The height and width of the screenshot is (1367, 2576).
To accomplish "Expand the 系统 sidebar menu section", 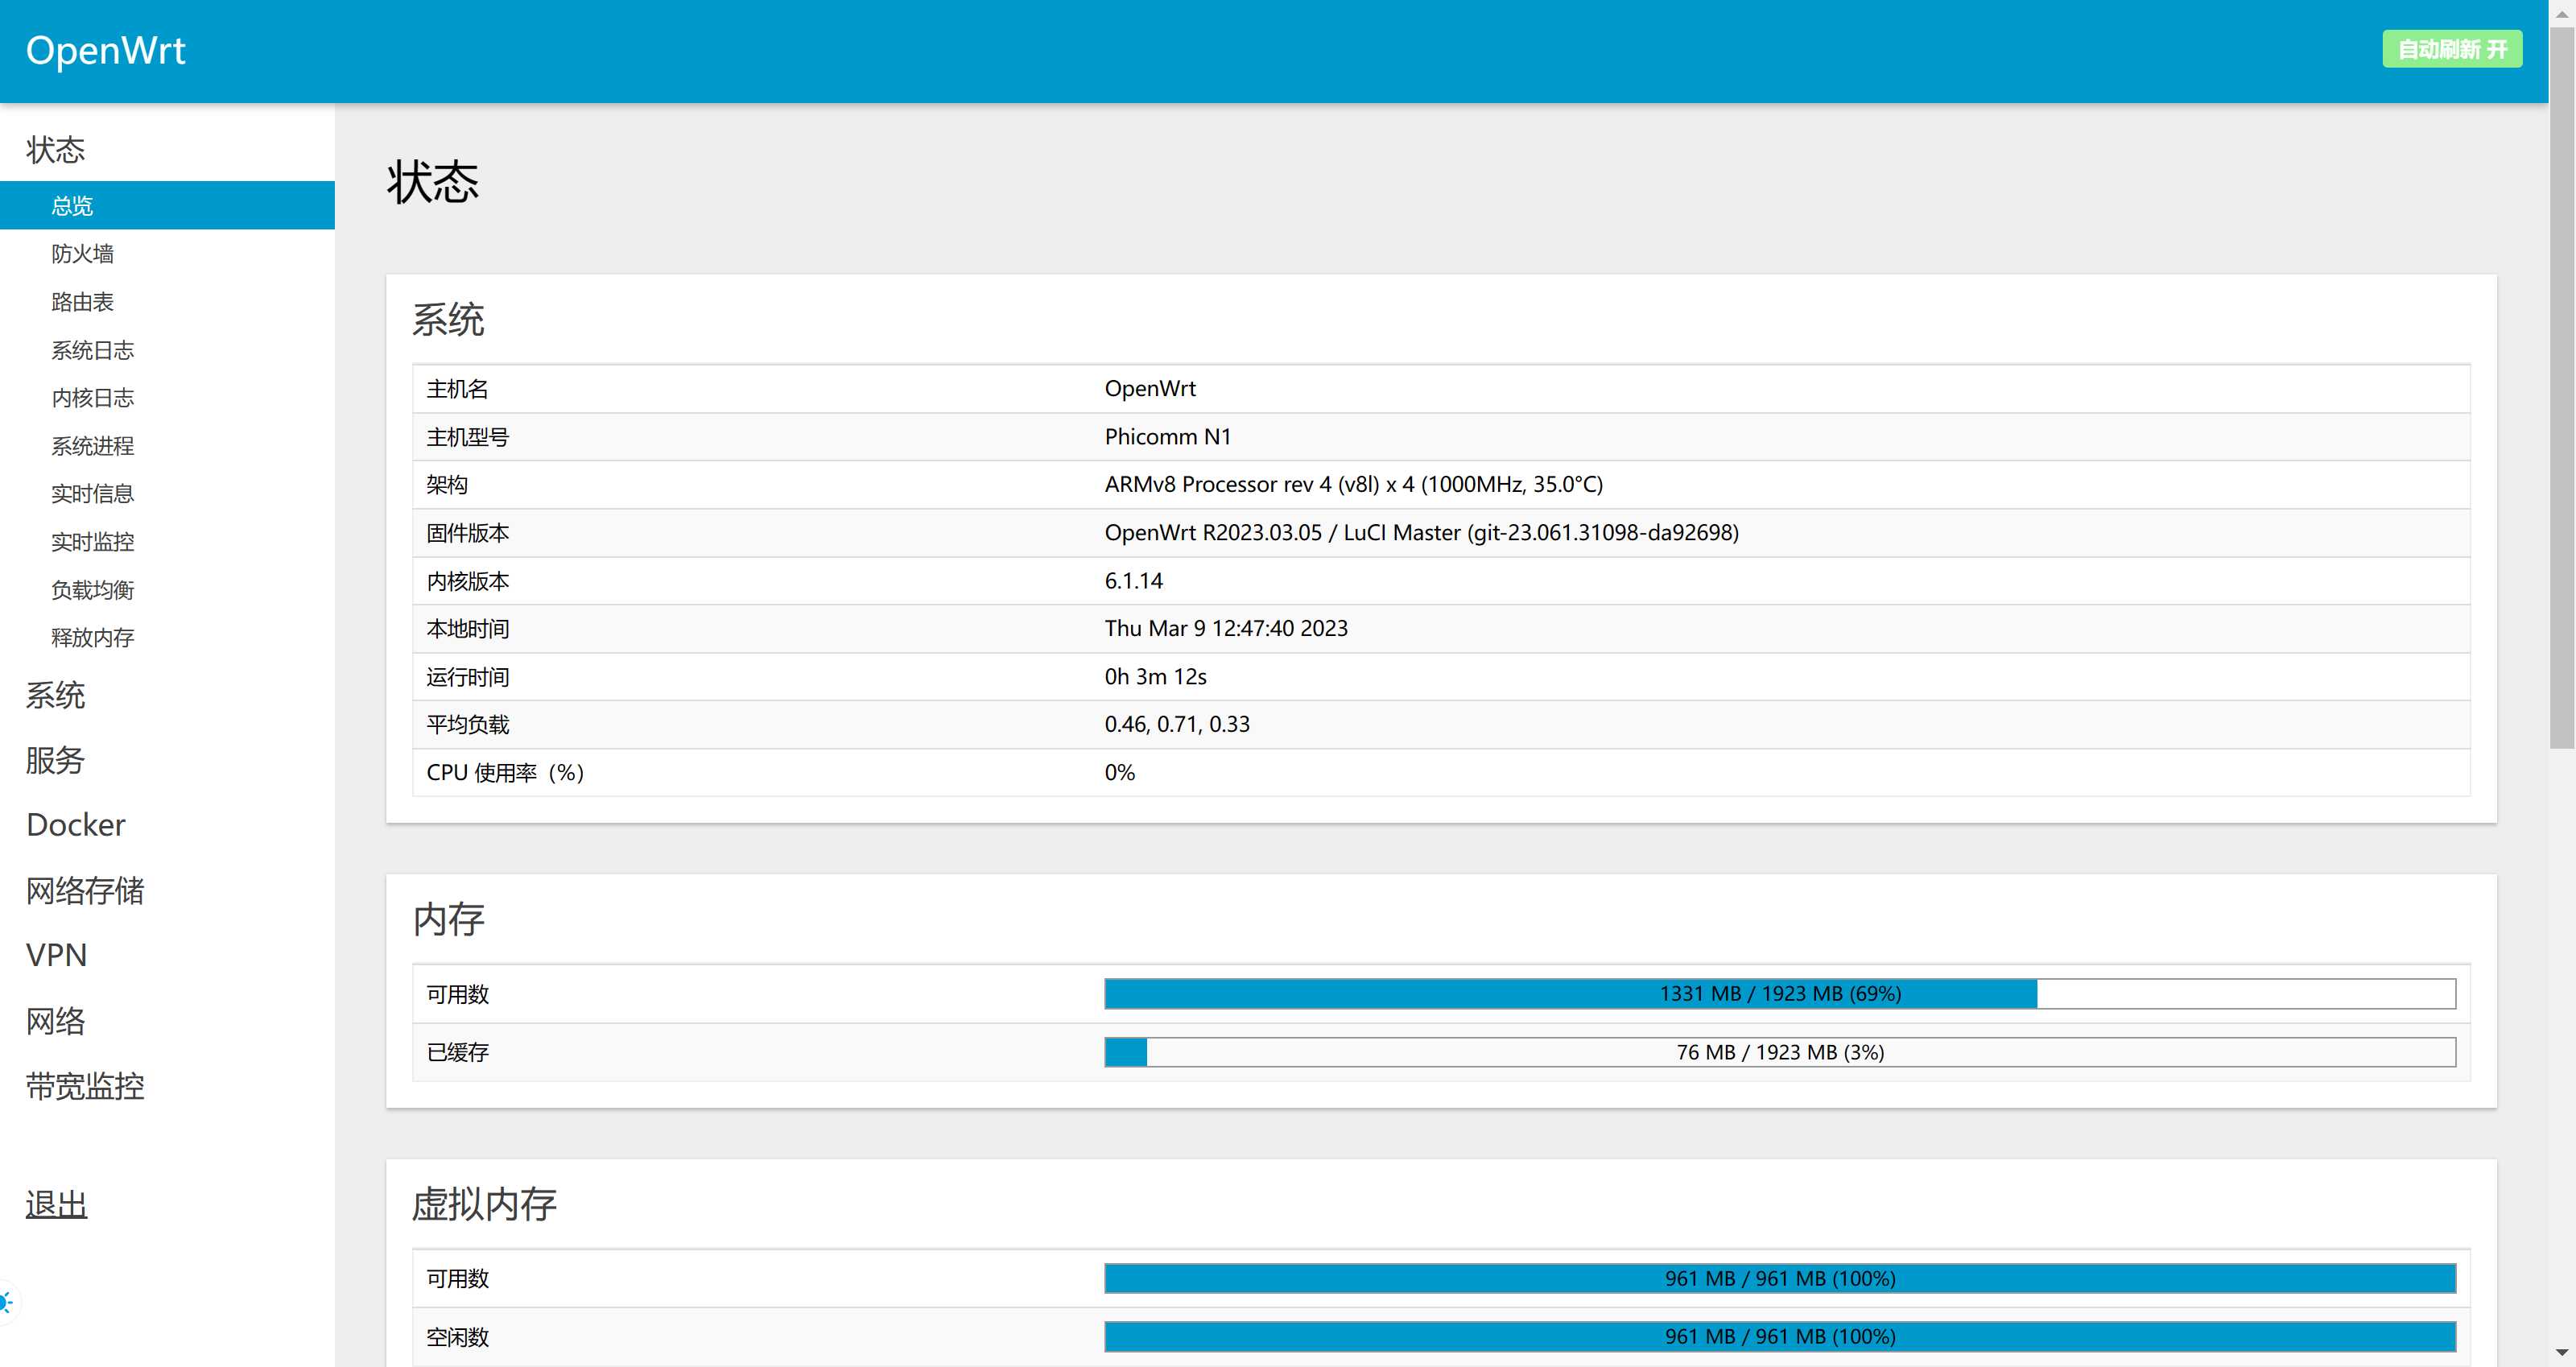I will 56,695.
